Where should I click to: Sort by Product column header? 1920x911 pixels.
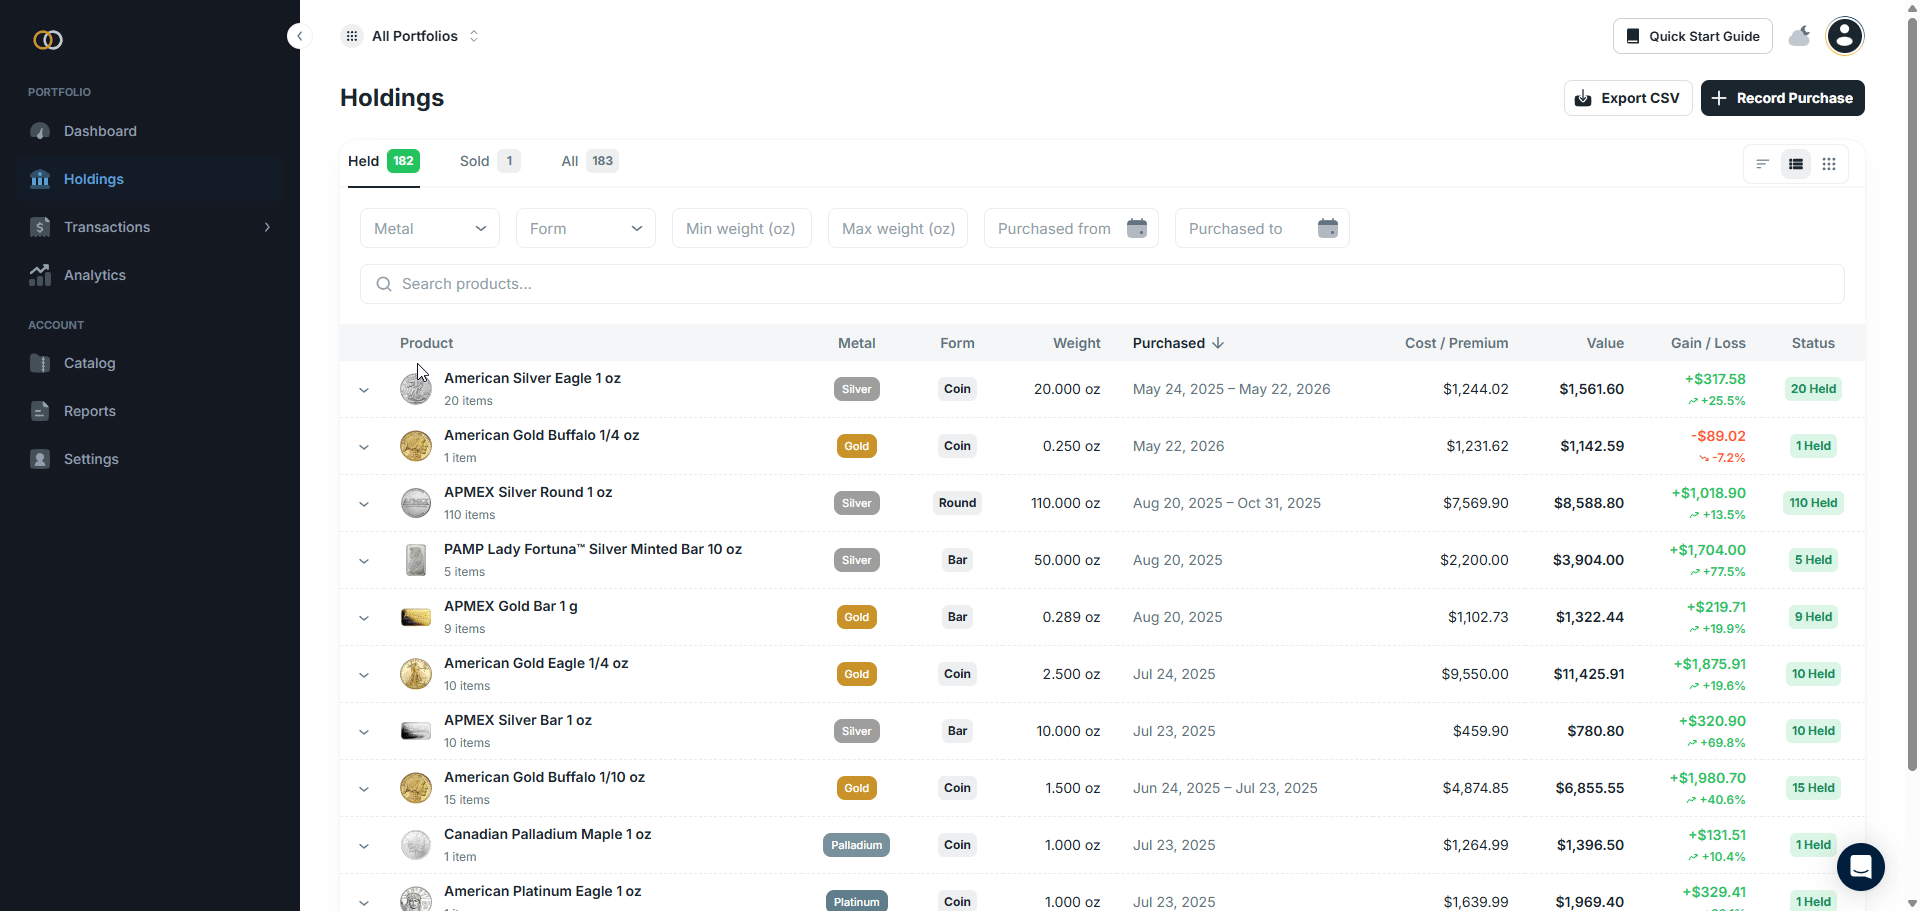tap(426, 343)
